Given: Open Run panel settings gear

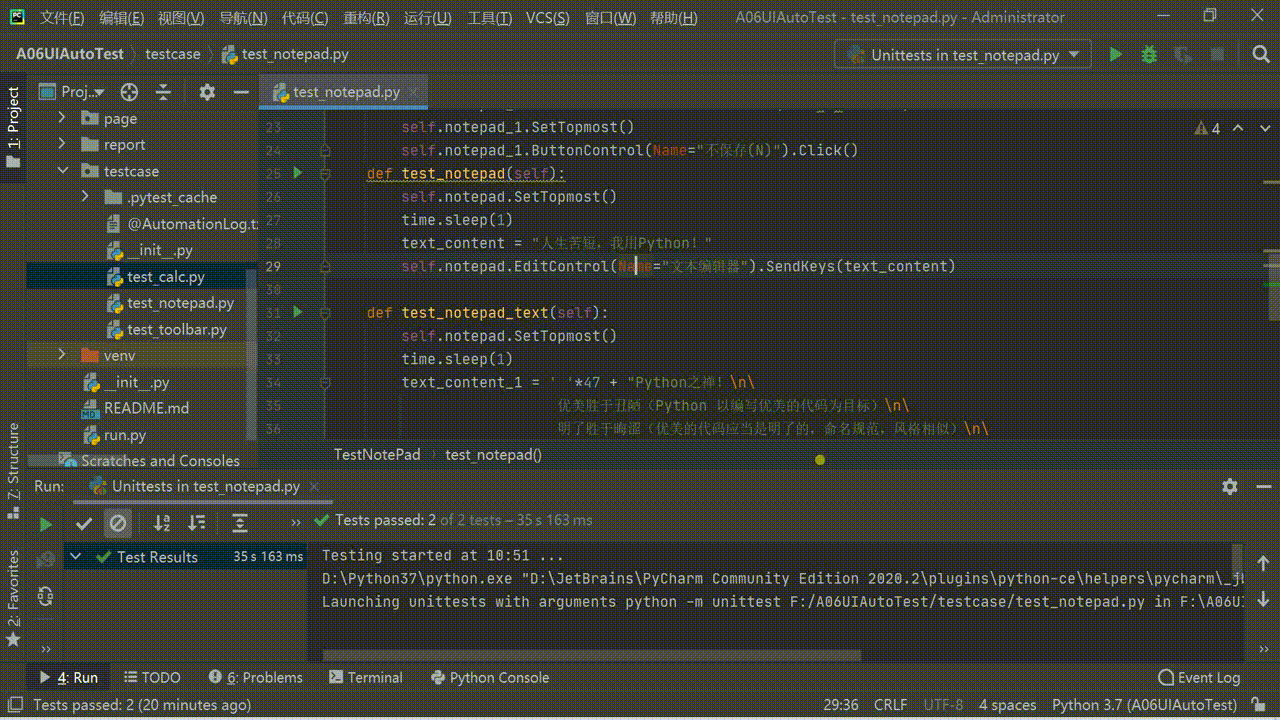Looking at the screenshot, I should click(x=1230, y=486).
